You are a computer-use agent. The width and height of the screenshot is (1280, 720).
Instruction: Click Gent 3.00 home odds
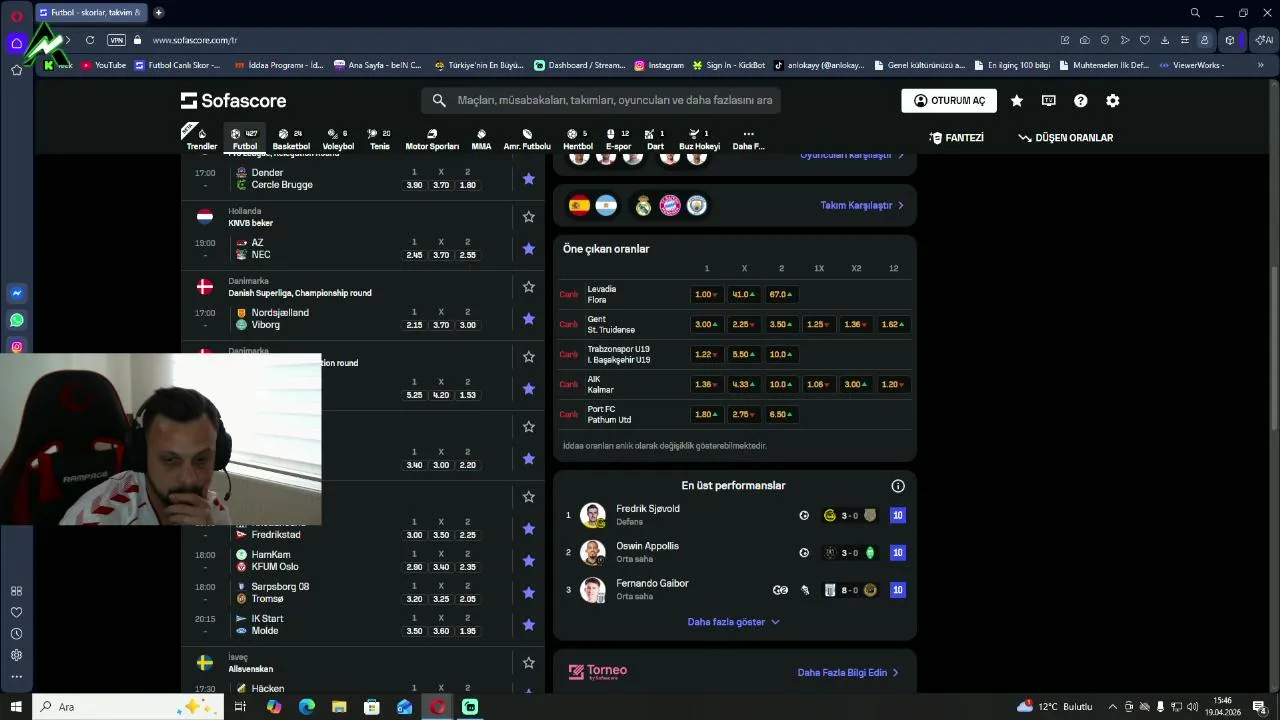point(707,325)
